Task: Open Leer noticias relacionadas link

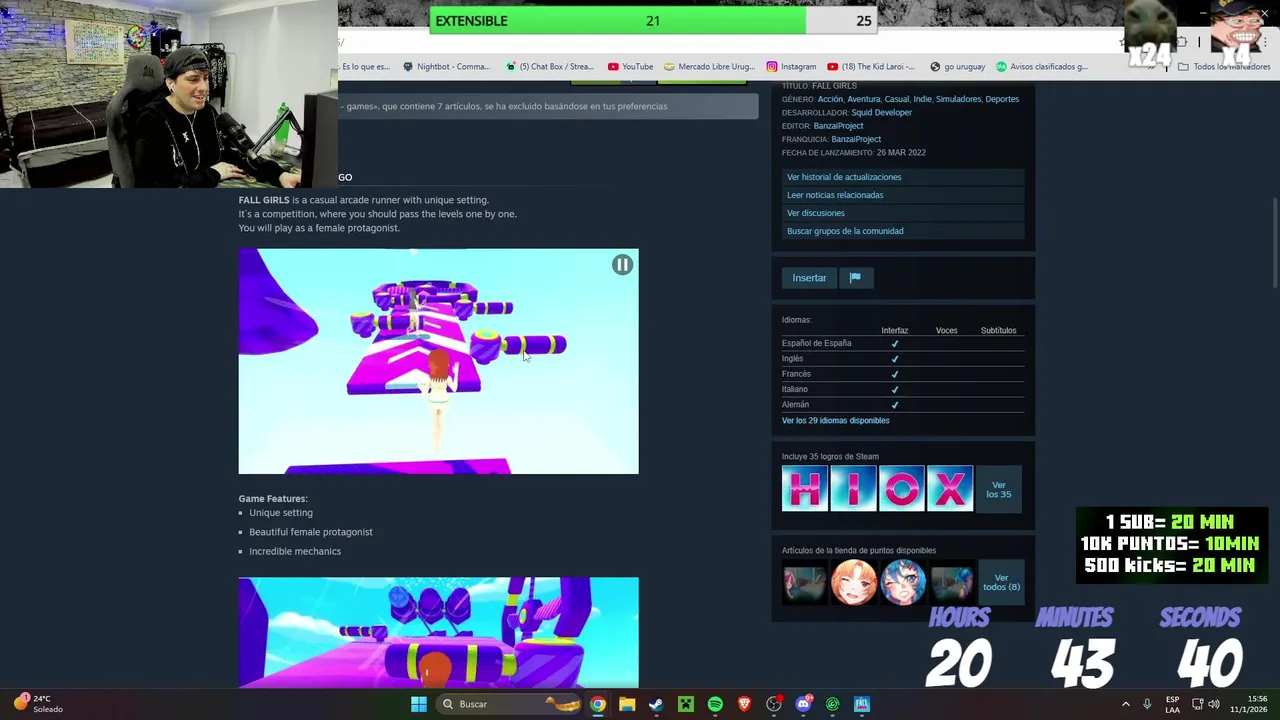Action: coord(835,195)
